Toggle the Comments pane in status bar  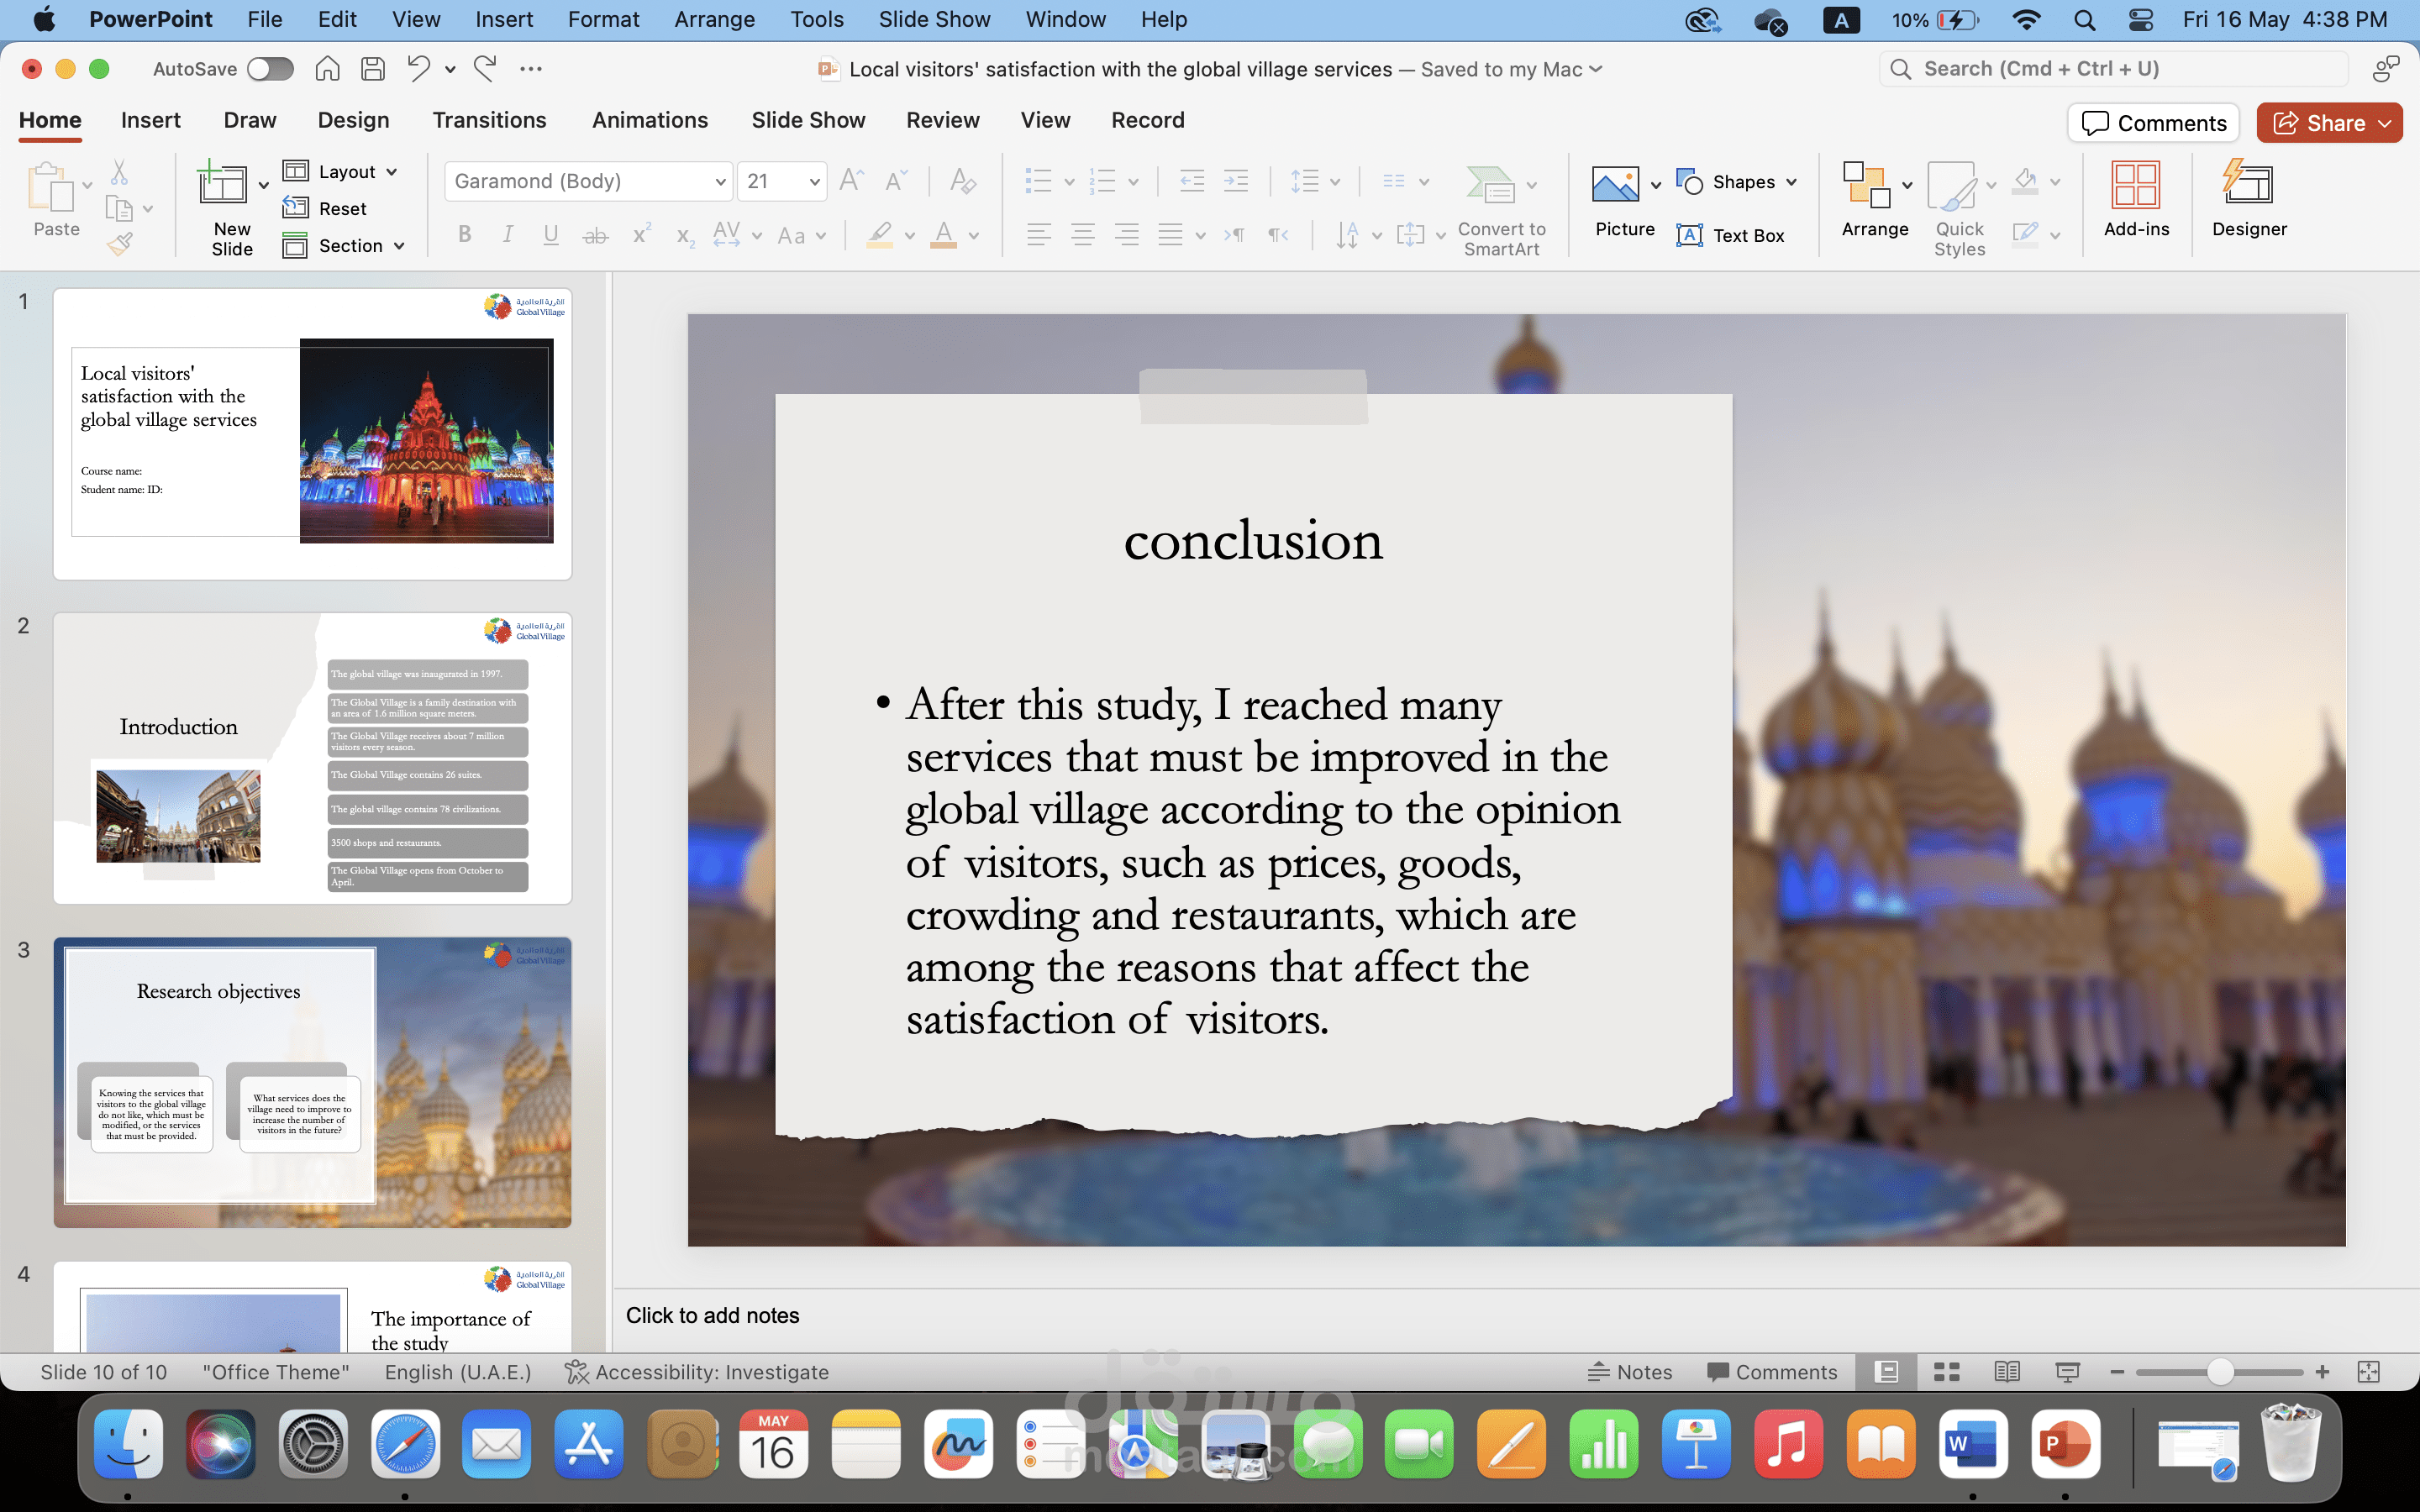pyautogui.click(x=1772, y=1372)
